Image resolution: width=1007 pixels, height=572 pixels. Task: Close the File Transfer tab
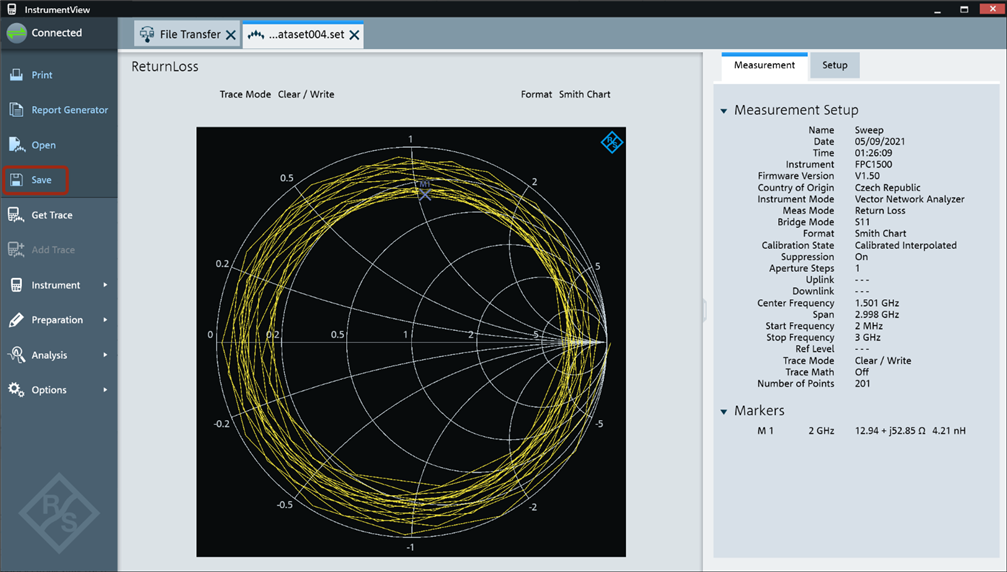pyautogui.click(x=231, y=35)
